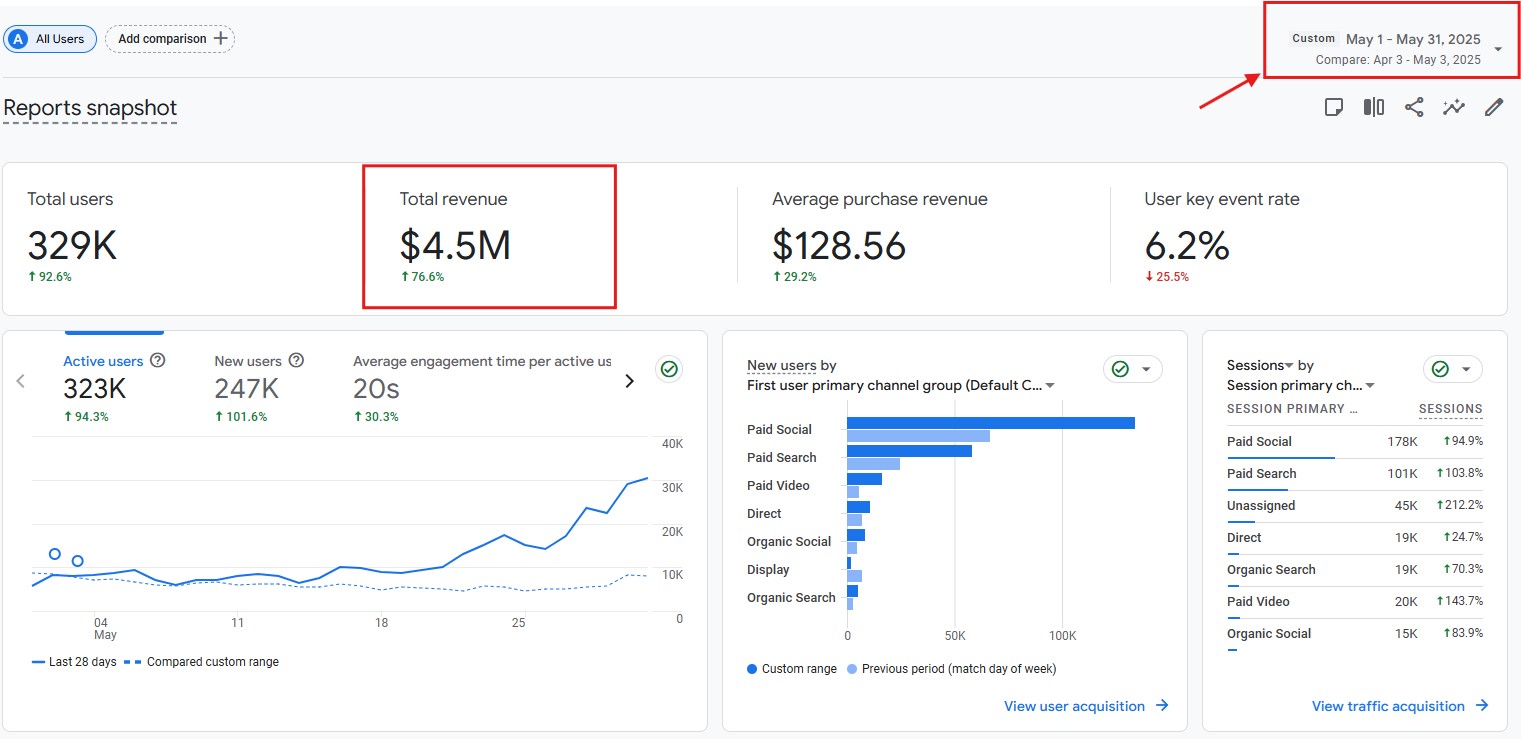Open the annotations note icon

tap(1333, 107)
